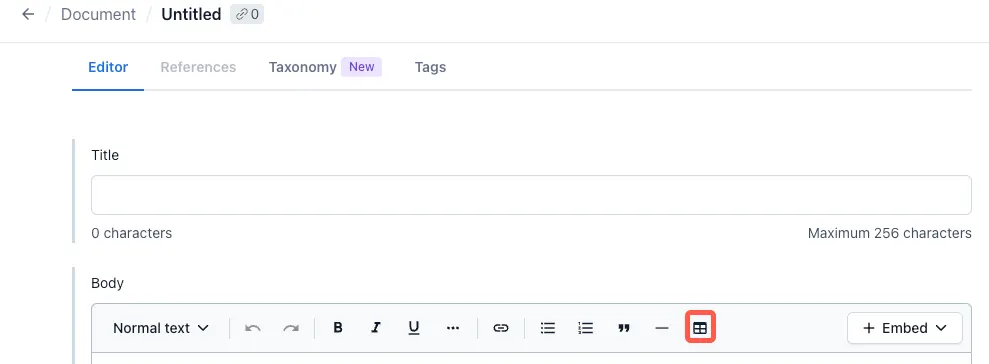Insert a hyperlink

501,328
